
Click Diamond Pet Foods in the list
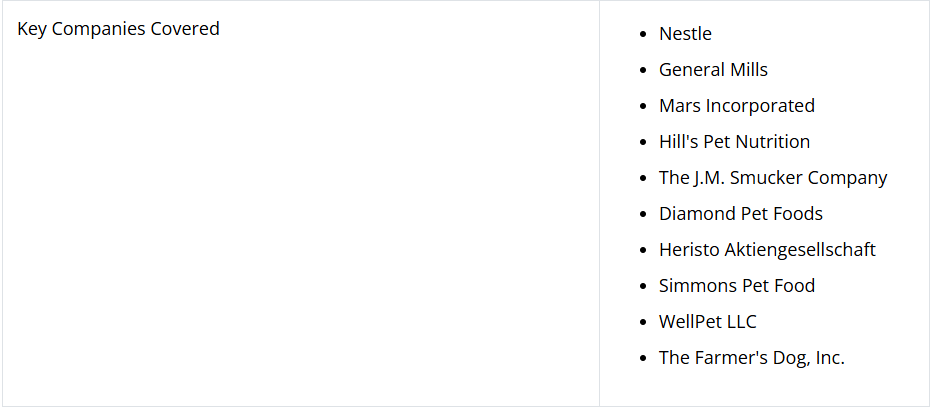click(741, 214)
